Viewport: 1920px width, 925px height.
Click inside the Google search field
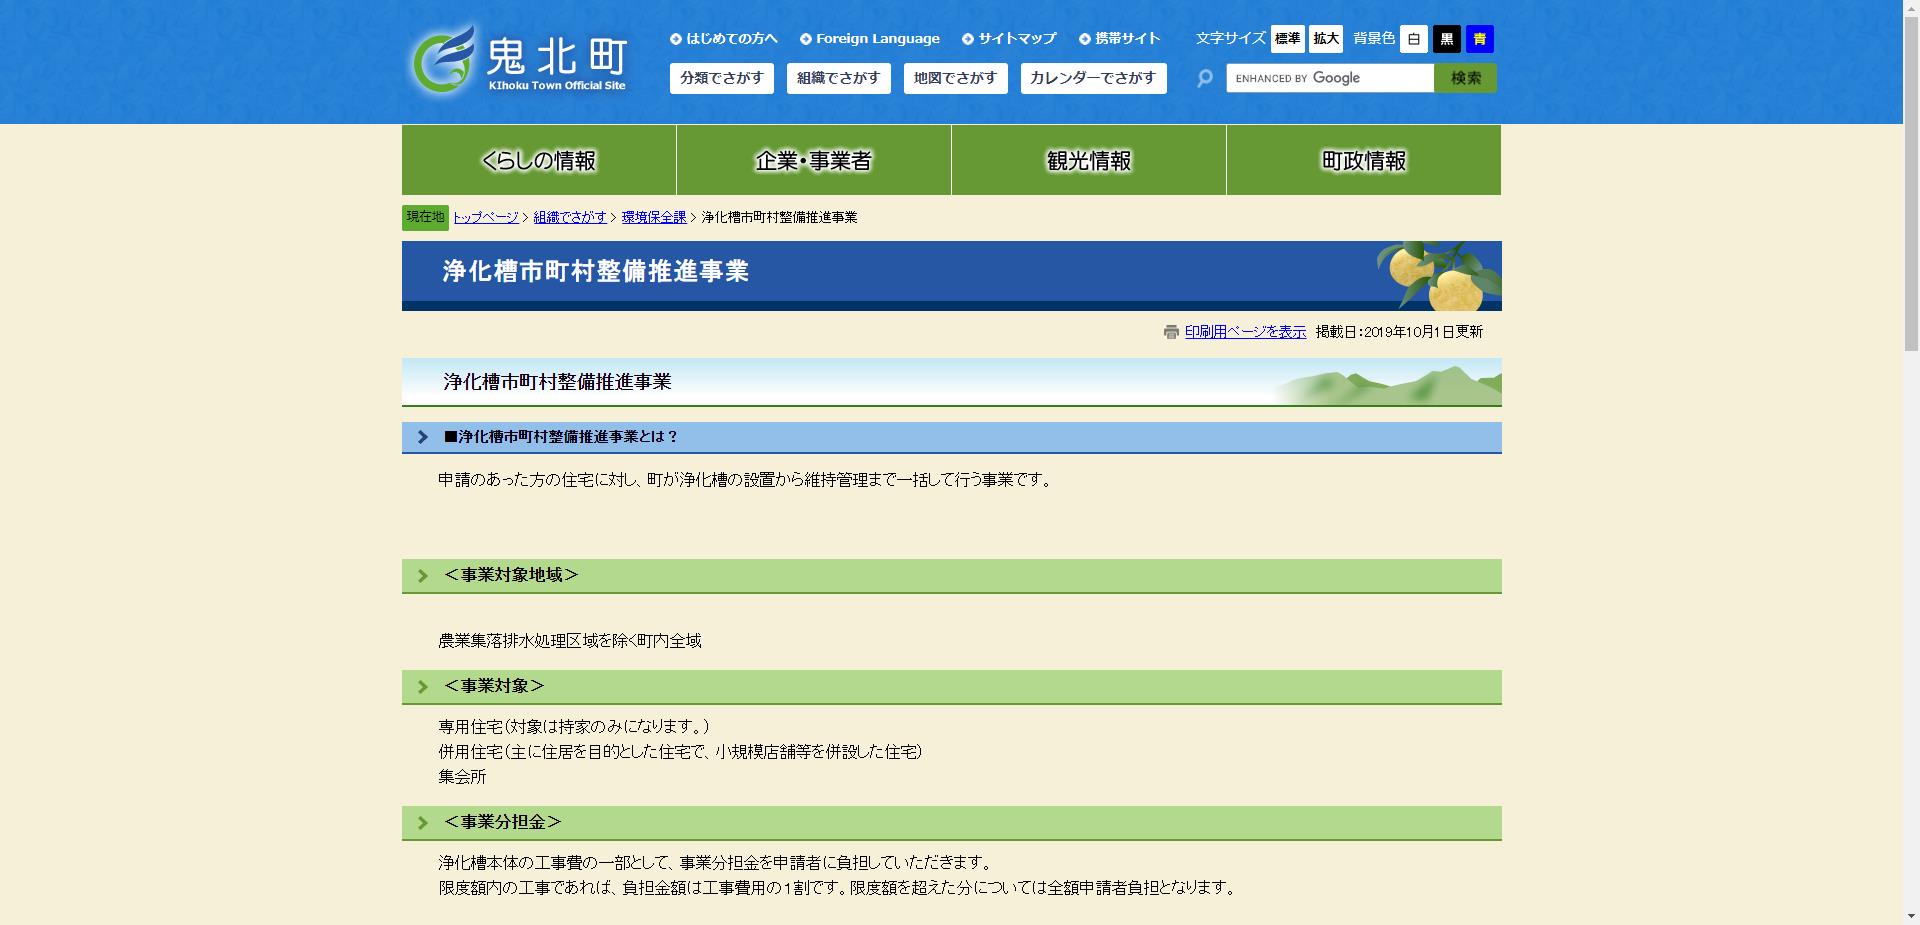1330,78
